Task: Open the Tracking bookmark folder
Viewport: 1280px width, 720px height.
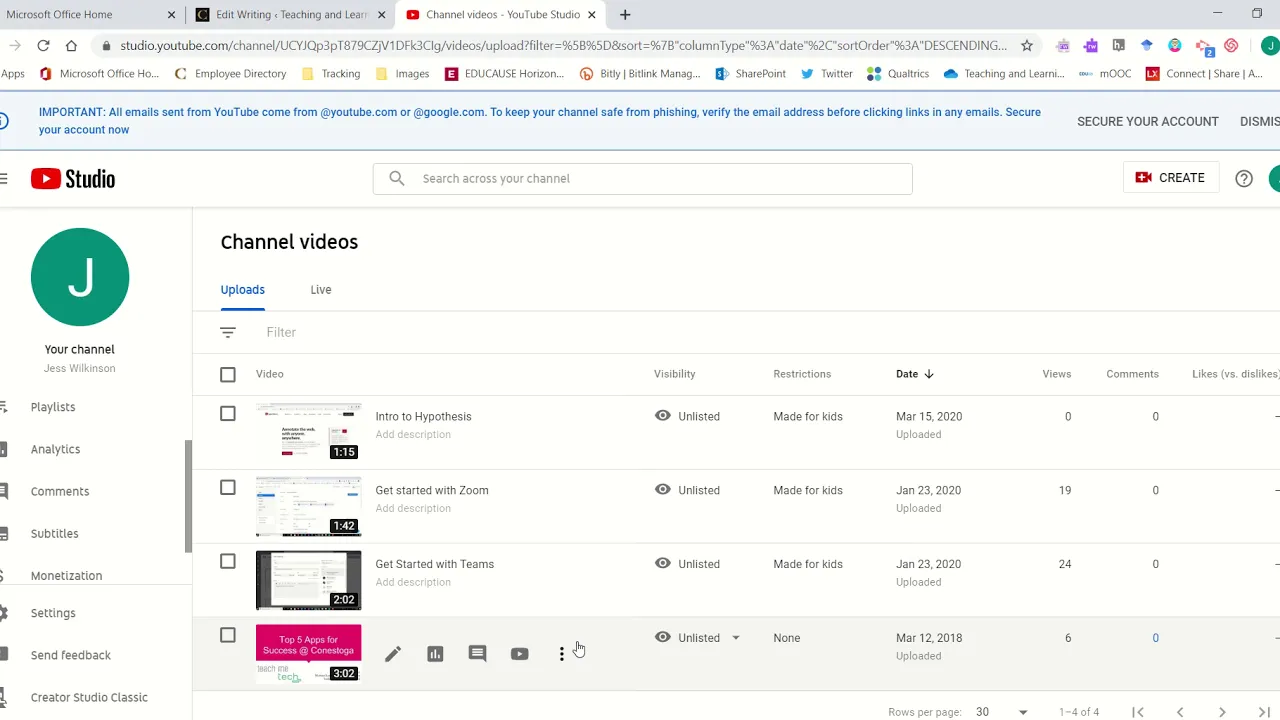Action: (x=330, y=73)
